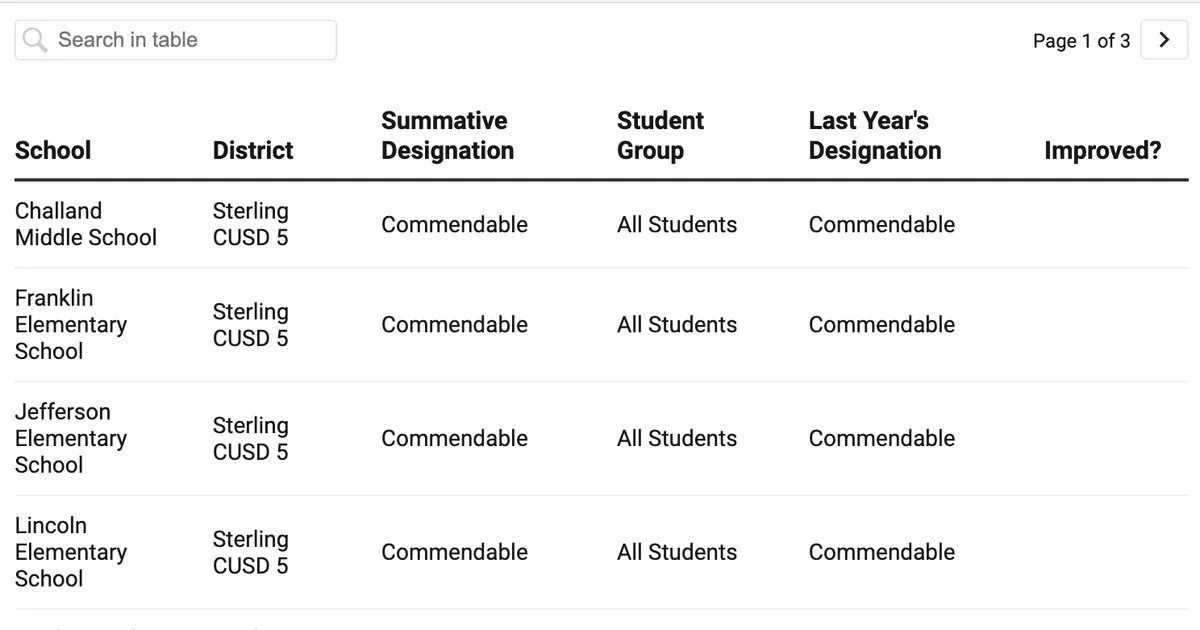Open Challand Middle School row
The image size is (1200, 630).
coord(85,224)
